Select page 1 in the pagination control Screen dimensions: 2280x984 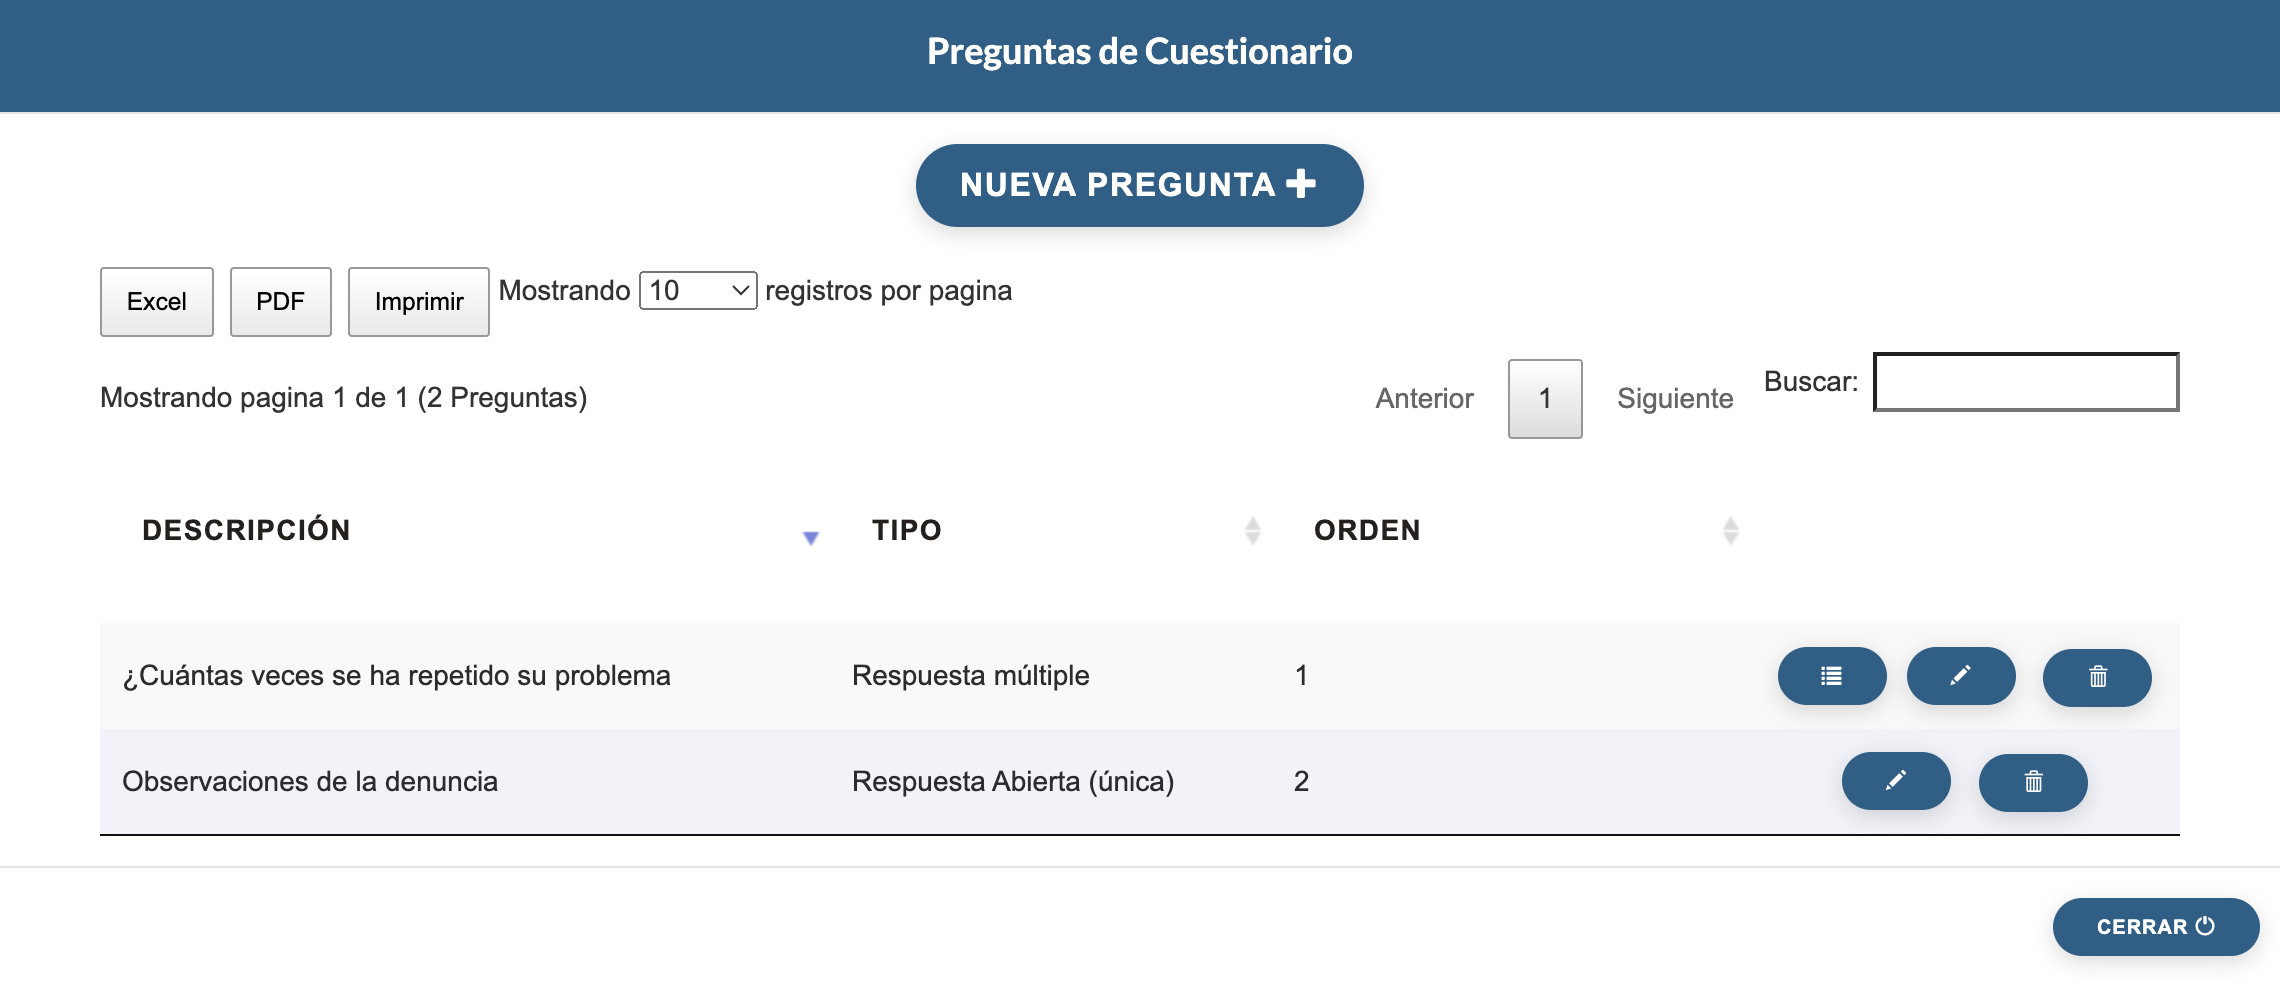(1544, 398)
